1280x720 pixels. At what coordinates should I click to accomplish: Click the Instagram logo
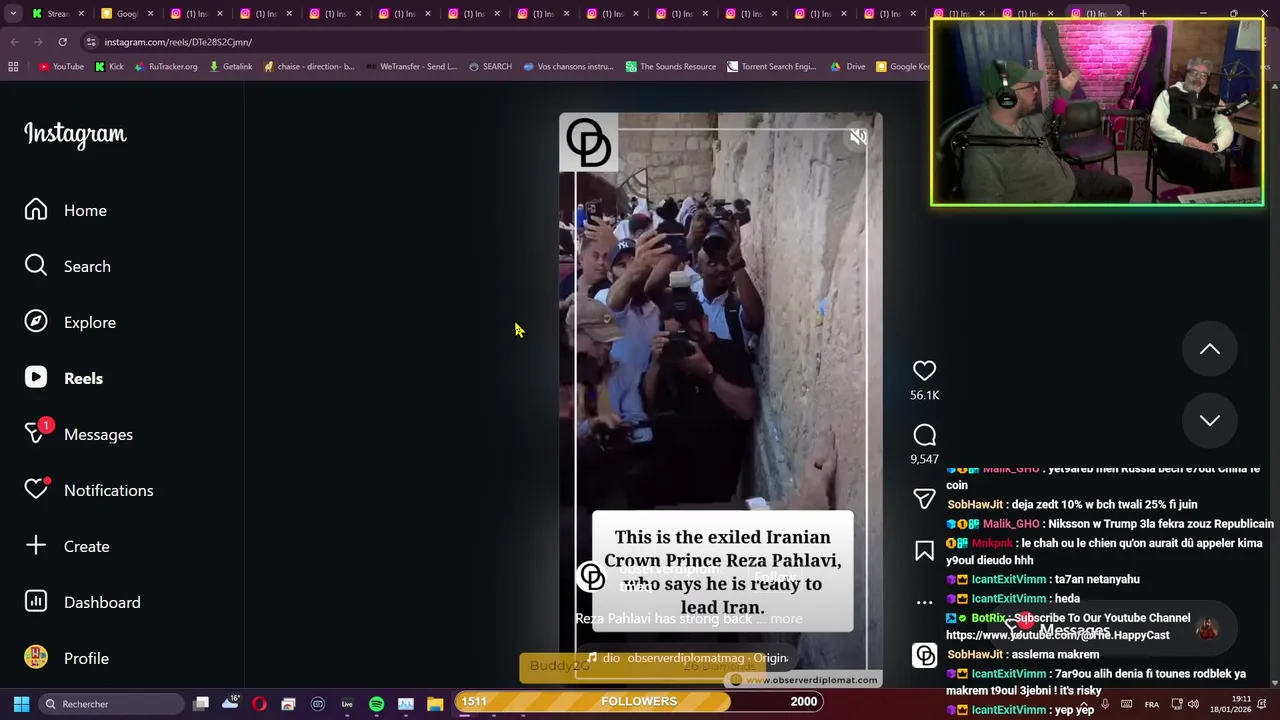pyautogui.click(x=75, y=134)
